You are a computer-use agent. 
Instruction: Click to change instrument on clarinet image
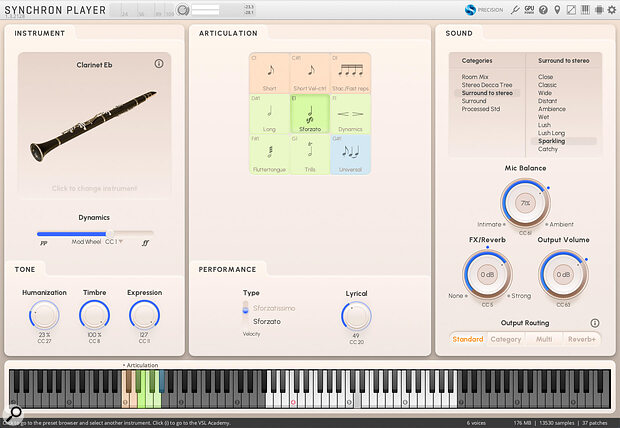tap(93, 188)
